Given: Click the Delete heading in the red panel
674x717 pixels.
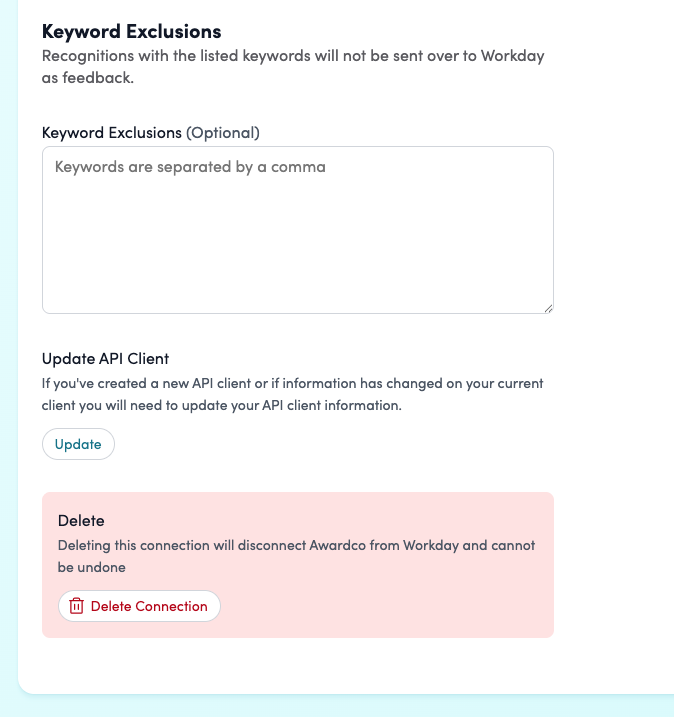Looking at the screenshot, I should 81,520.
